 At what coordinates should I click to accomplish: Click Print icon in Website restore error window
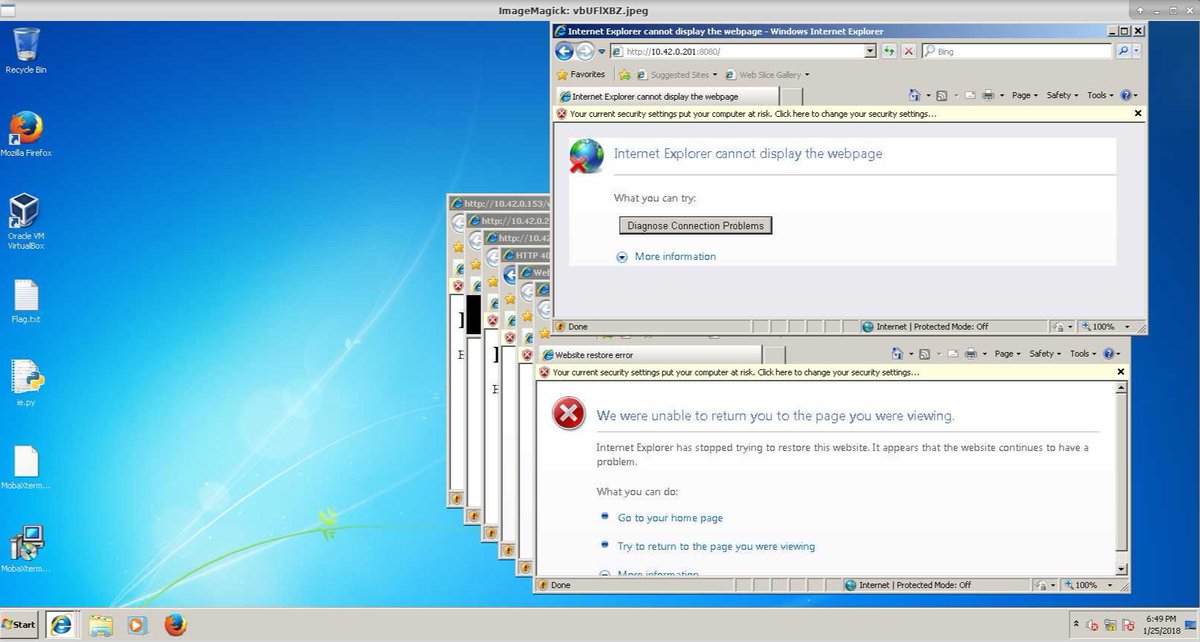click(x=970, y=354)
